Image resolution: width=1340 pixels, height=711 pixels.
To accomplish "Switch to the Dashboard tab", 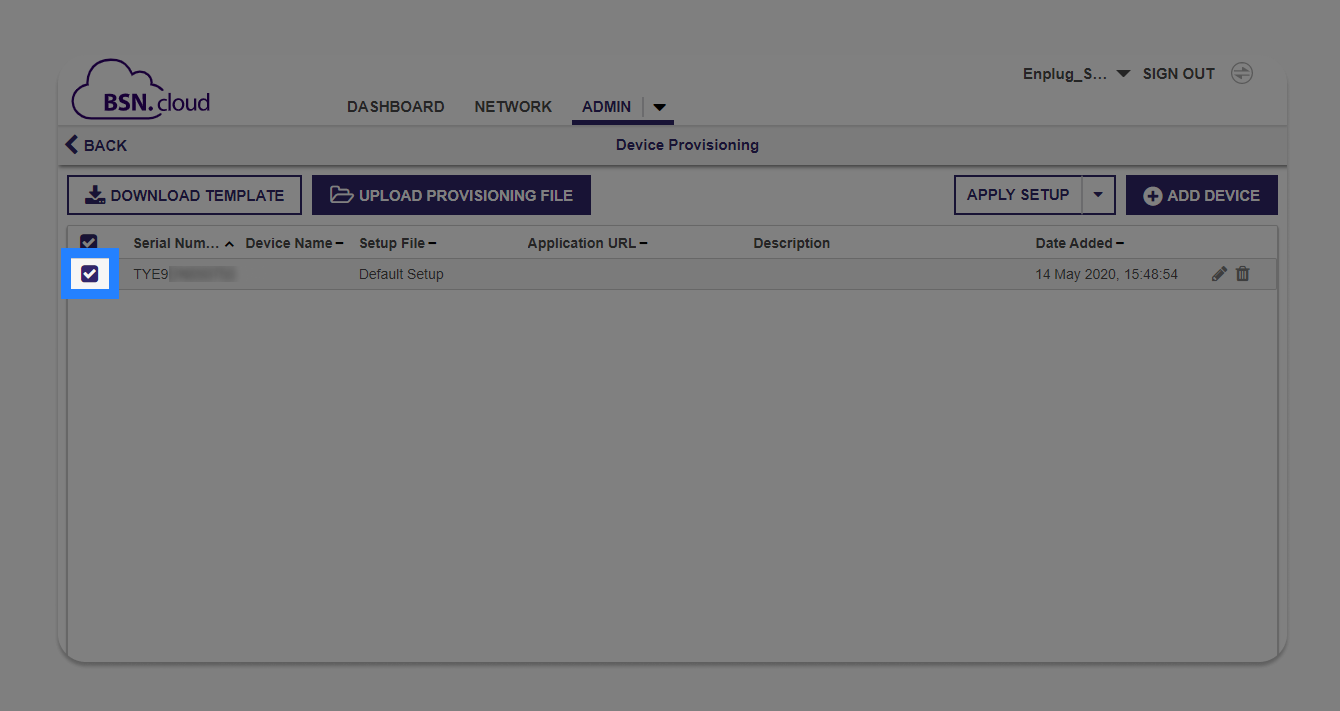I will click(395, 106).
